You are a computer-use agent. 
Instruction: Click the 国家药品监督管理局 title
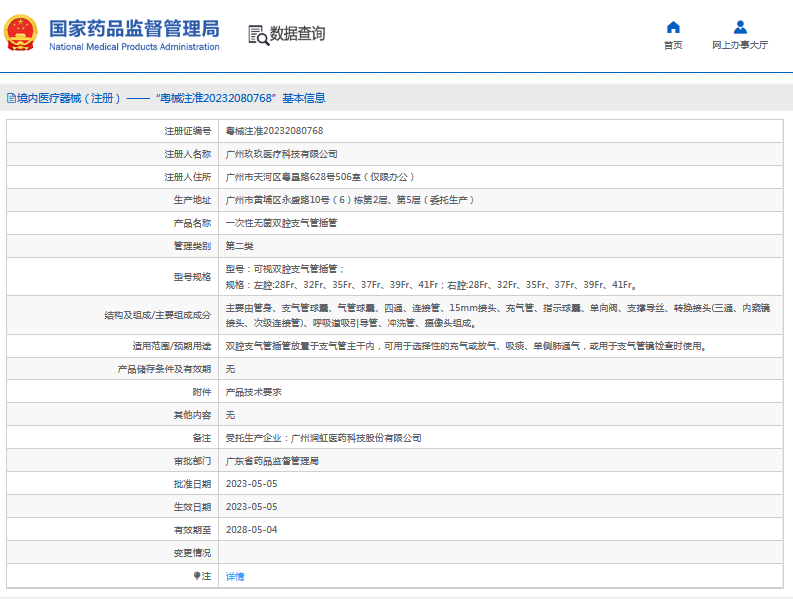pyautogui.click(x=134, y=28)
